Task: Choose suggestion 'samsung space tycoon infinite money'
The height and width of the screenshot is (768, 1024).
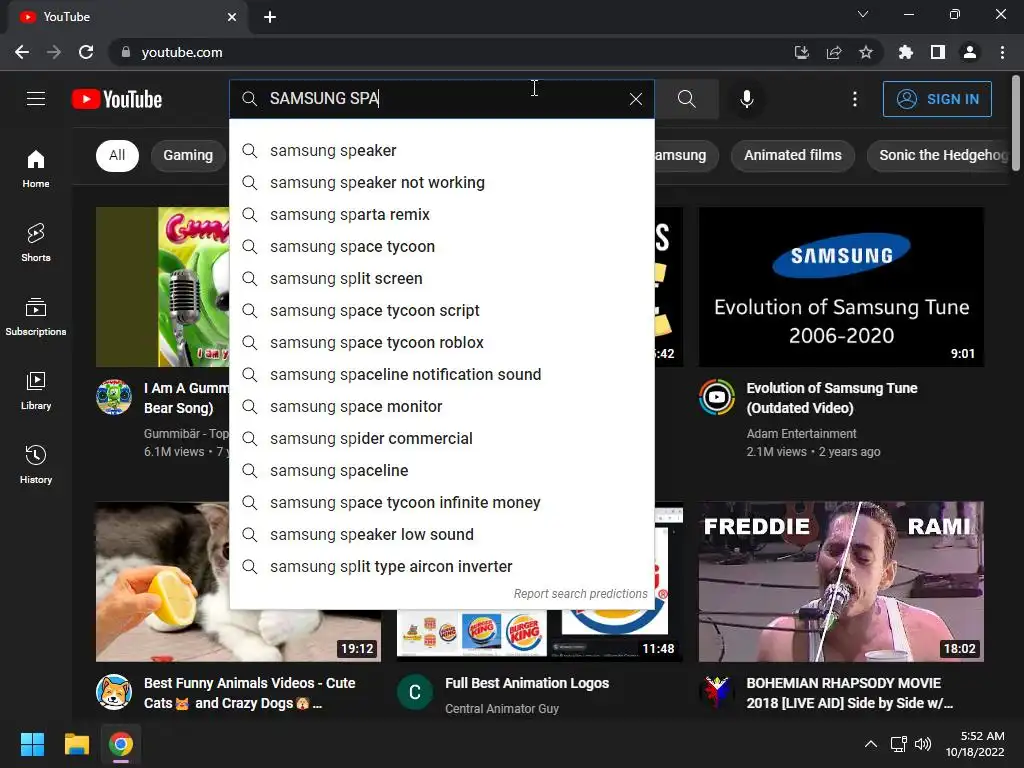Action: [442, 502]
